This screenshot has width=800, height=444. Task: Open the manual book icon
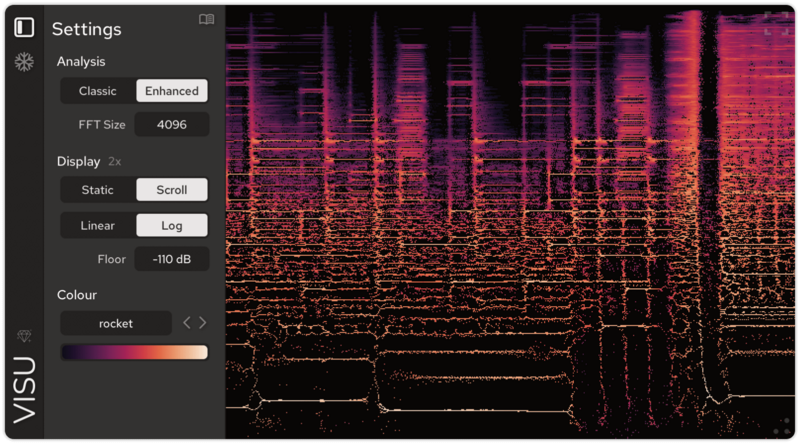[x=206, y=19]
